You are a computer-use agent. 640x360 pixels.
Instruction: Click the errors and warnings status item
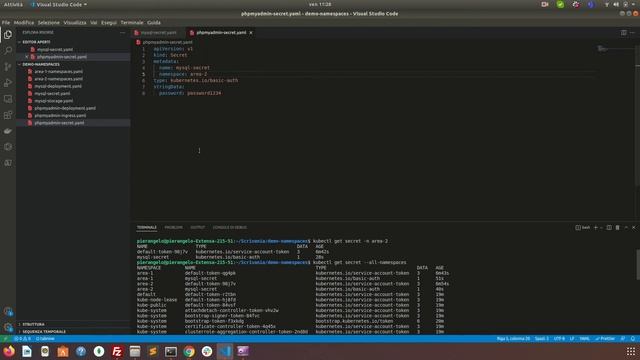click(22, 339)
